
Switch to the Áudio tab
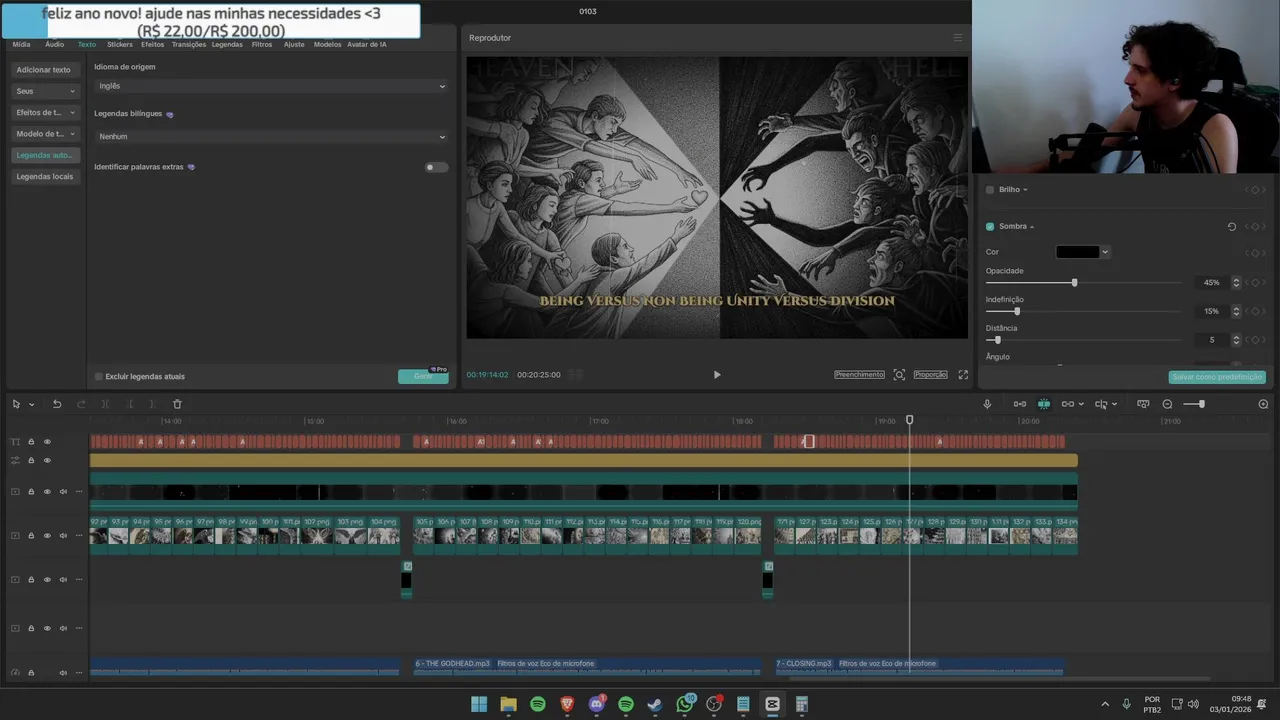(54, 45)
